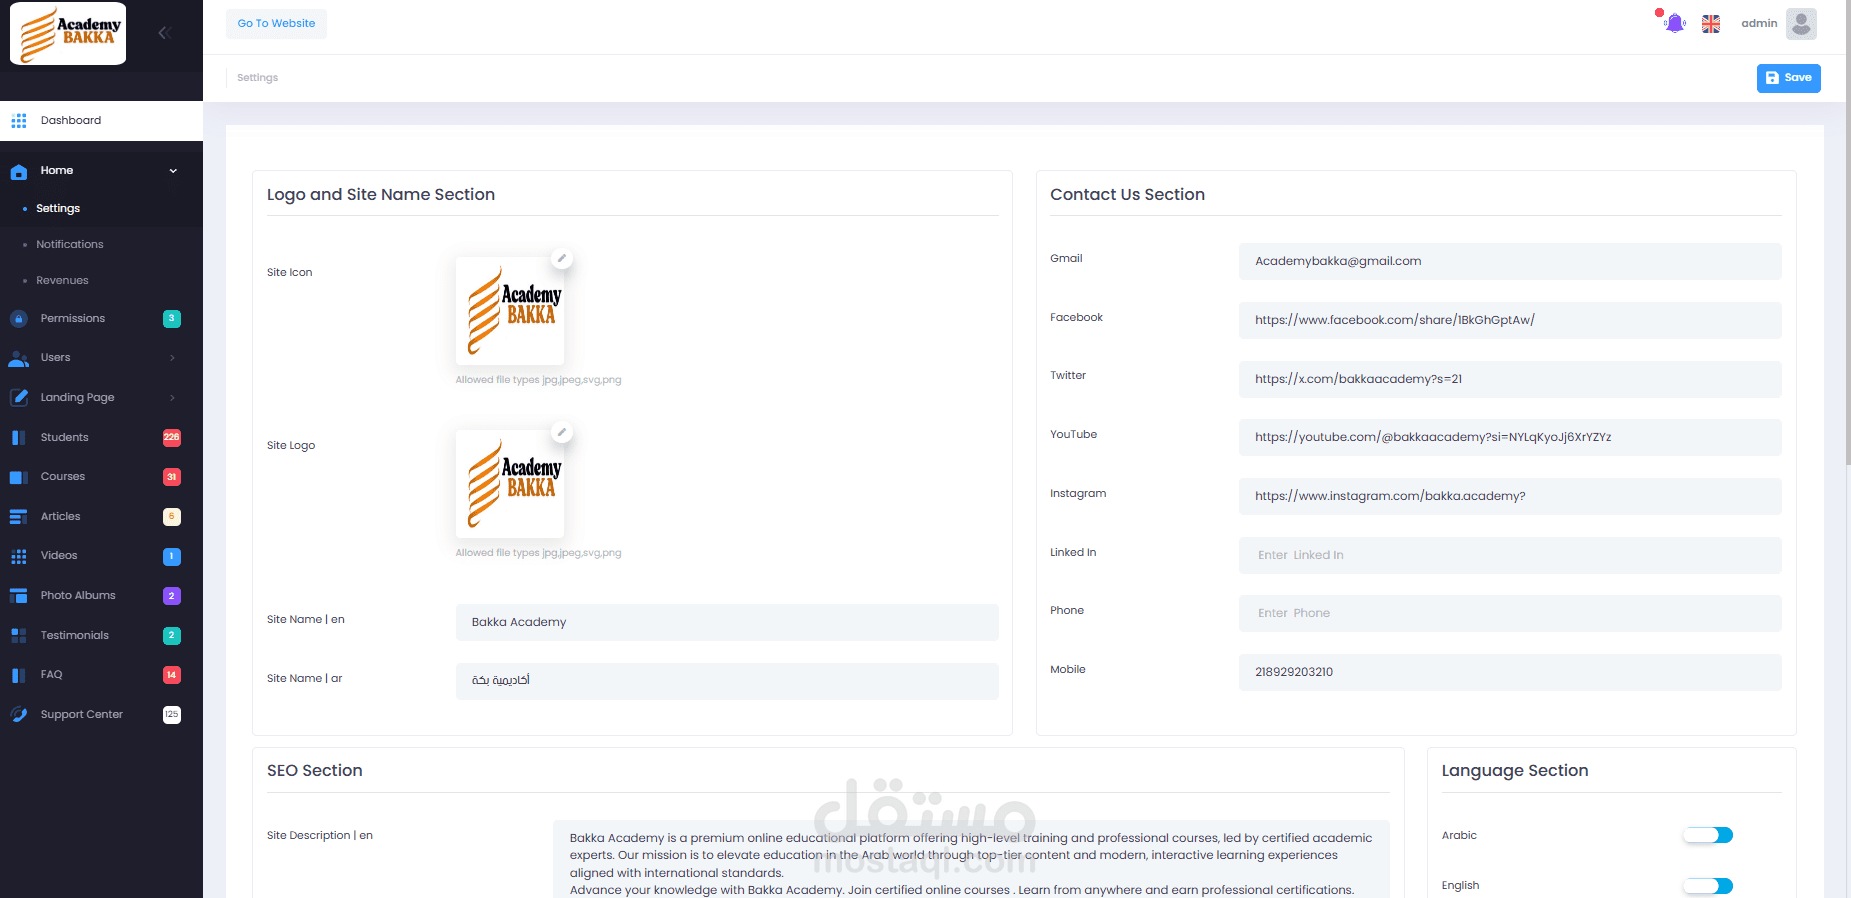Open the Testimonials menu item

(75, 636)
